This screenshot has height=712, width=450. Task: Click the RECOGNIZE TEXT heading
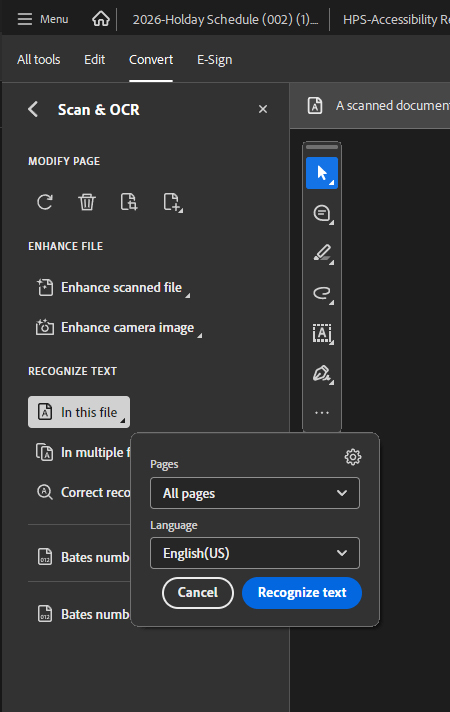73,371
